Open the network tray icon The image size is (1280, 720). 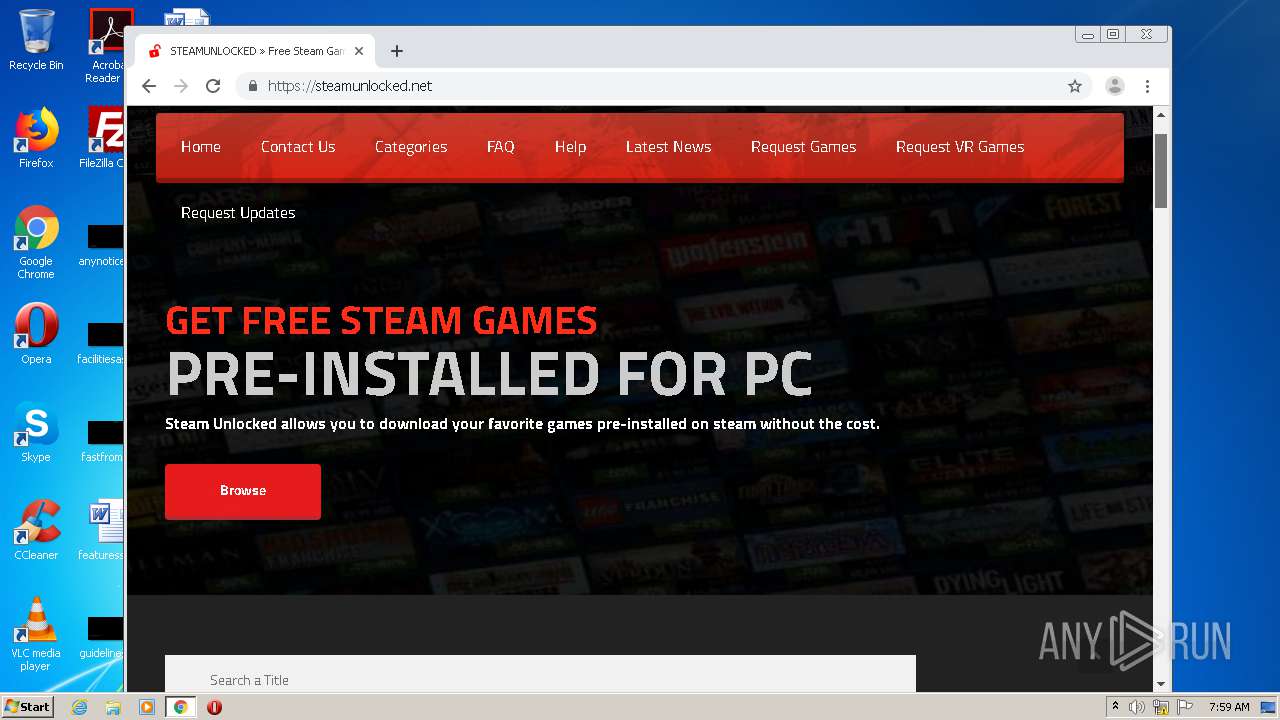[1161, 707]
